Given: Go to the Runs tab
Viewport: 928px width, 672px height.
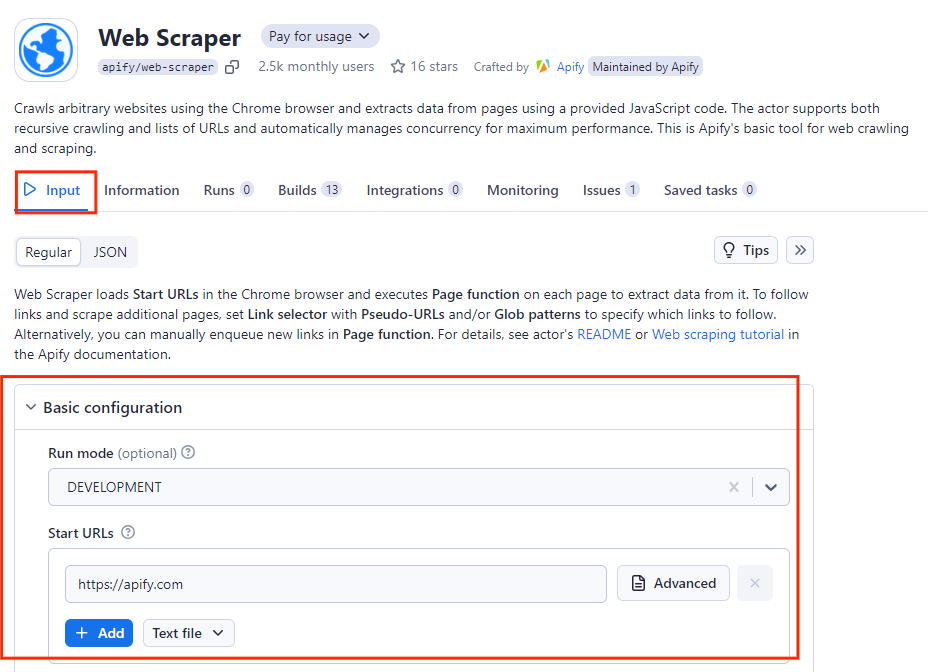Looking at the screenshot, I should tap(228, 190).
